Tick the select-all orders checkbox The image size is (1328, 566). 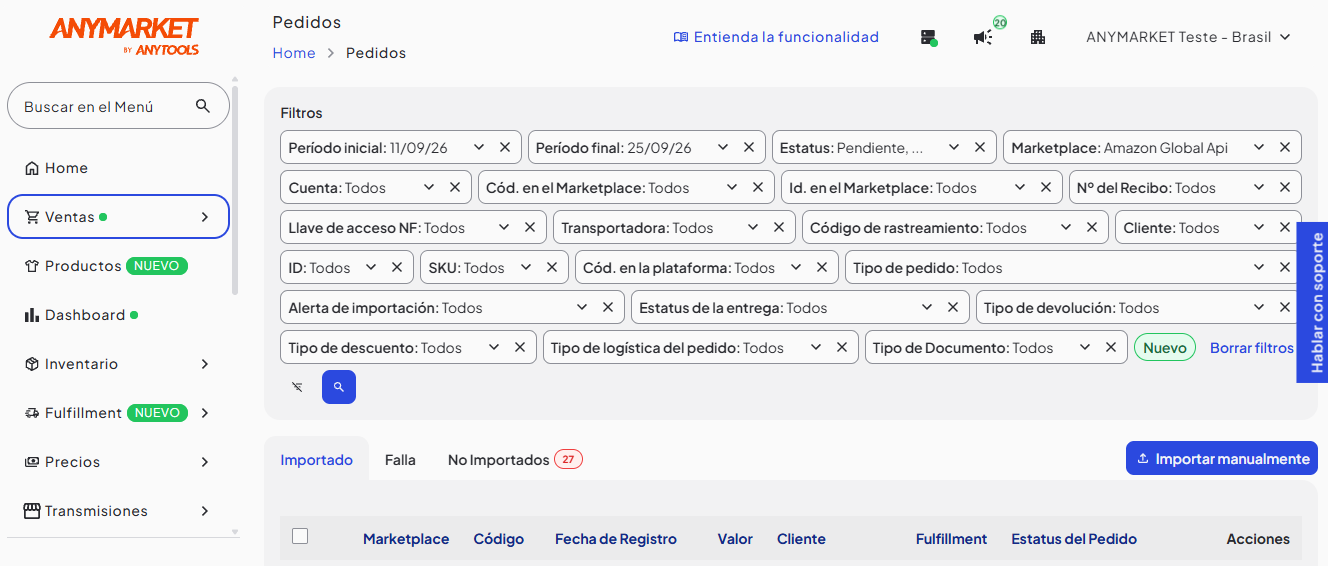point(300,536)
